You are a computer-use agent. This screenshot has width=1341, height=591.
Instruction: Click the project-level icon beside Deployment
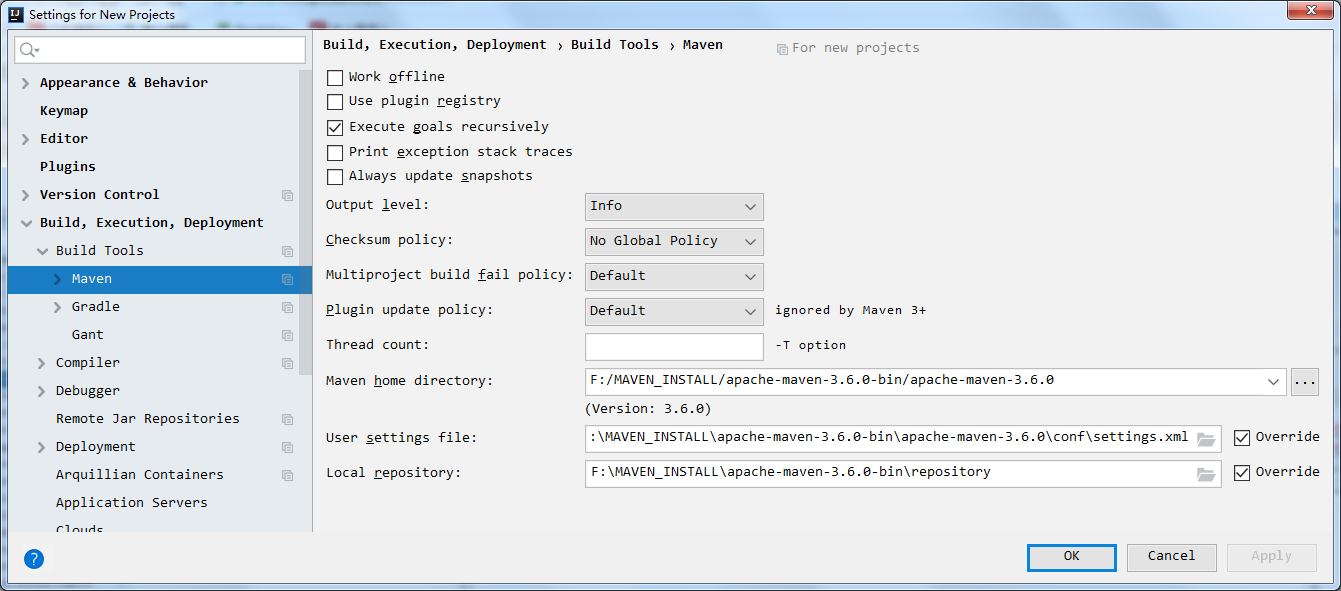(x=288, y=447)
